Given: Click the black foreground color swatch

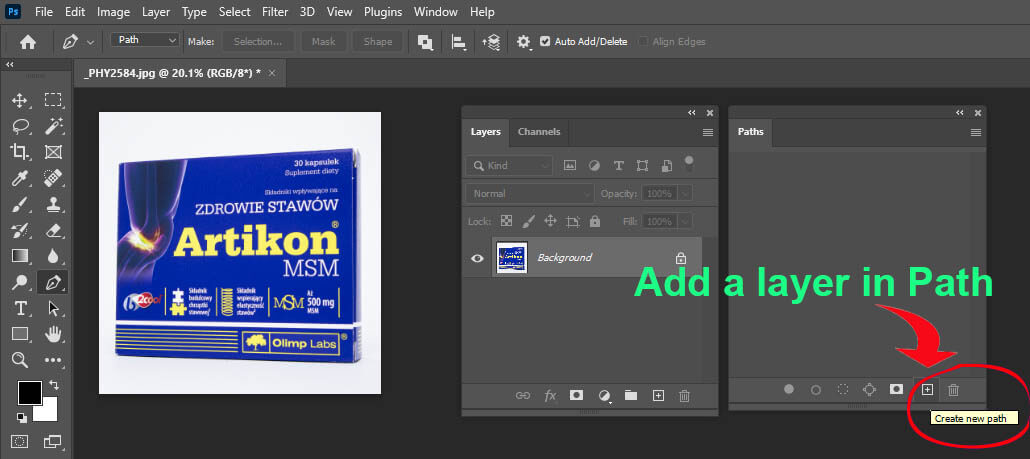Looking at the screenshot, I should pyautogui.click(x=30, y=393).
